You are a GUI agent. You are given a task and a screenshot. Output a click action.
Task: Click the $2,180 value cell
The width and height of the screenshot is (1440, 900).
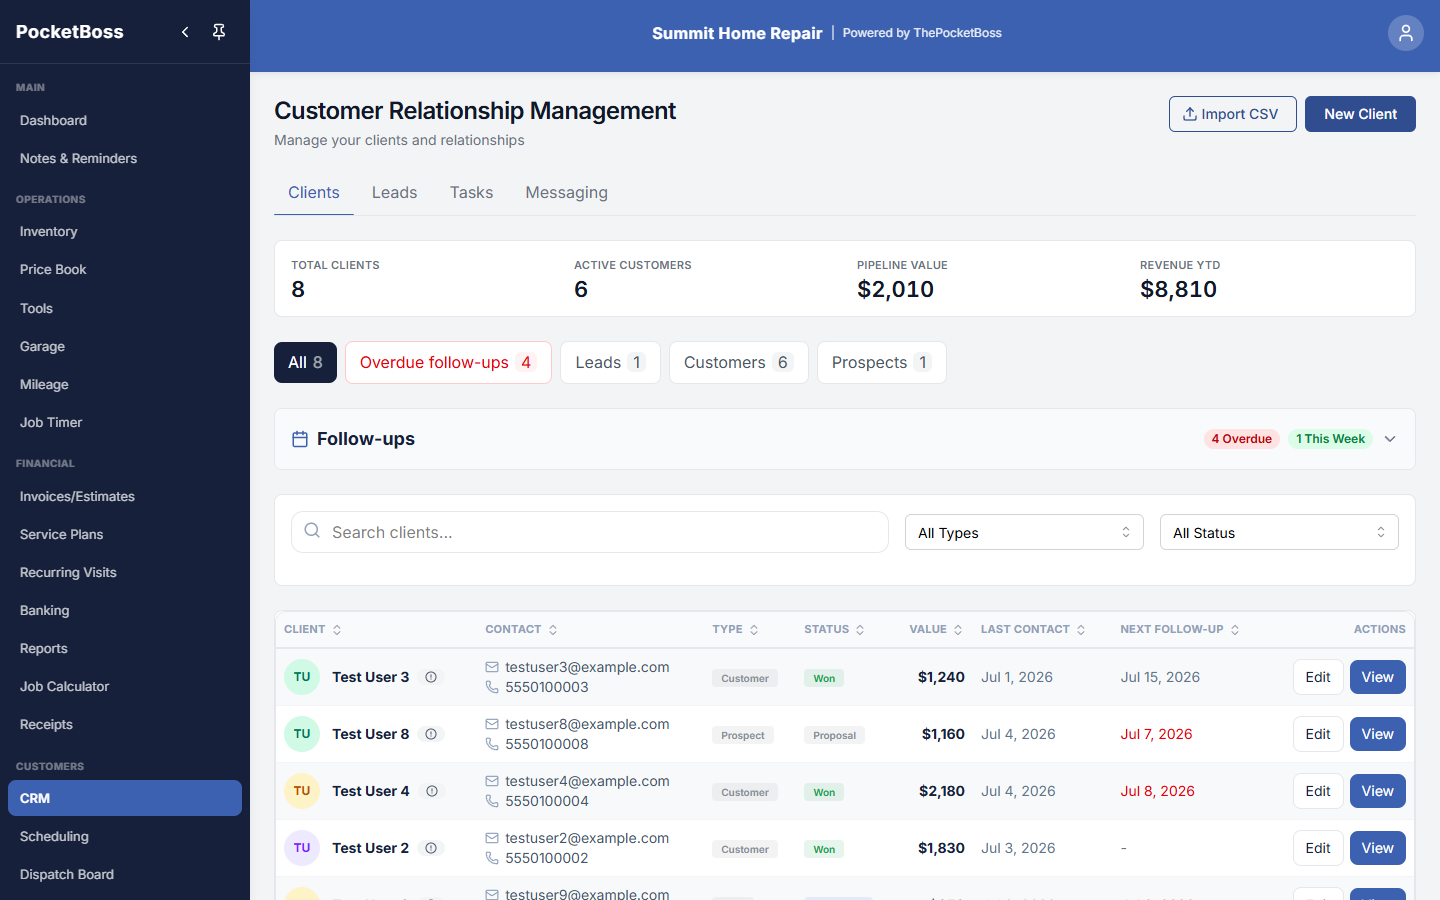[x=942, y=791]
